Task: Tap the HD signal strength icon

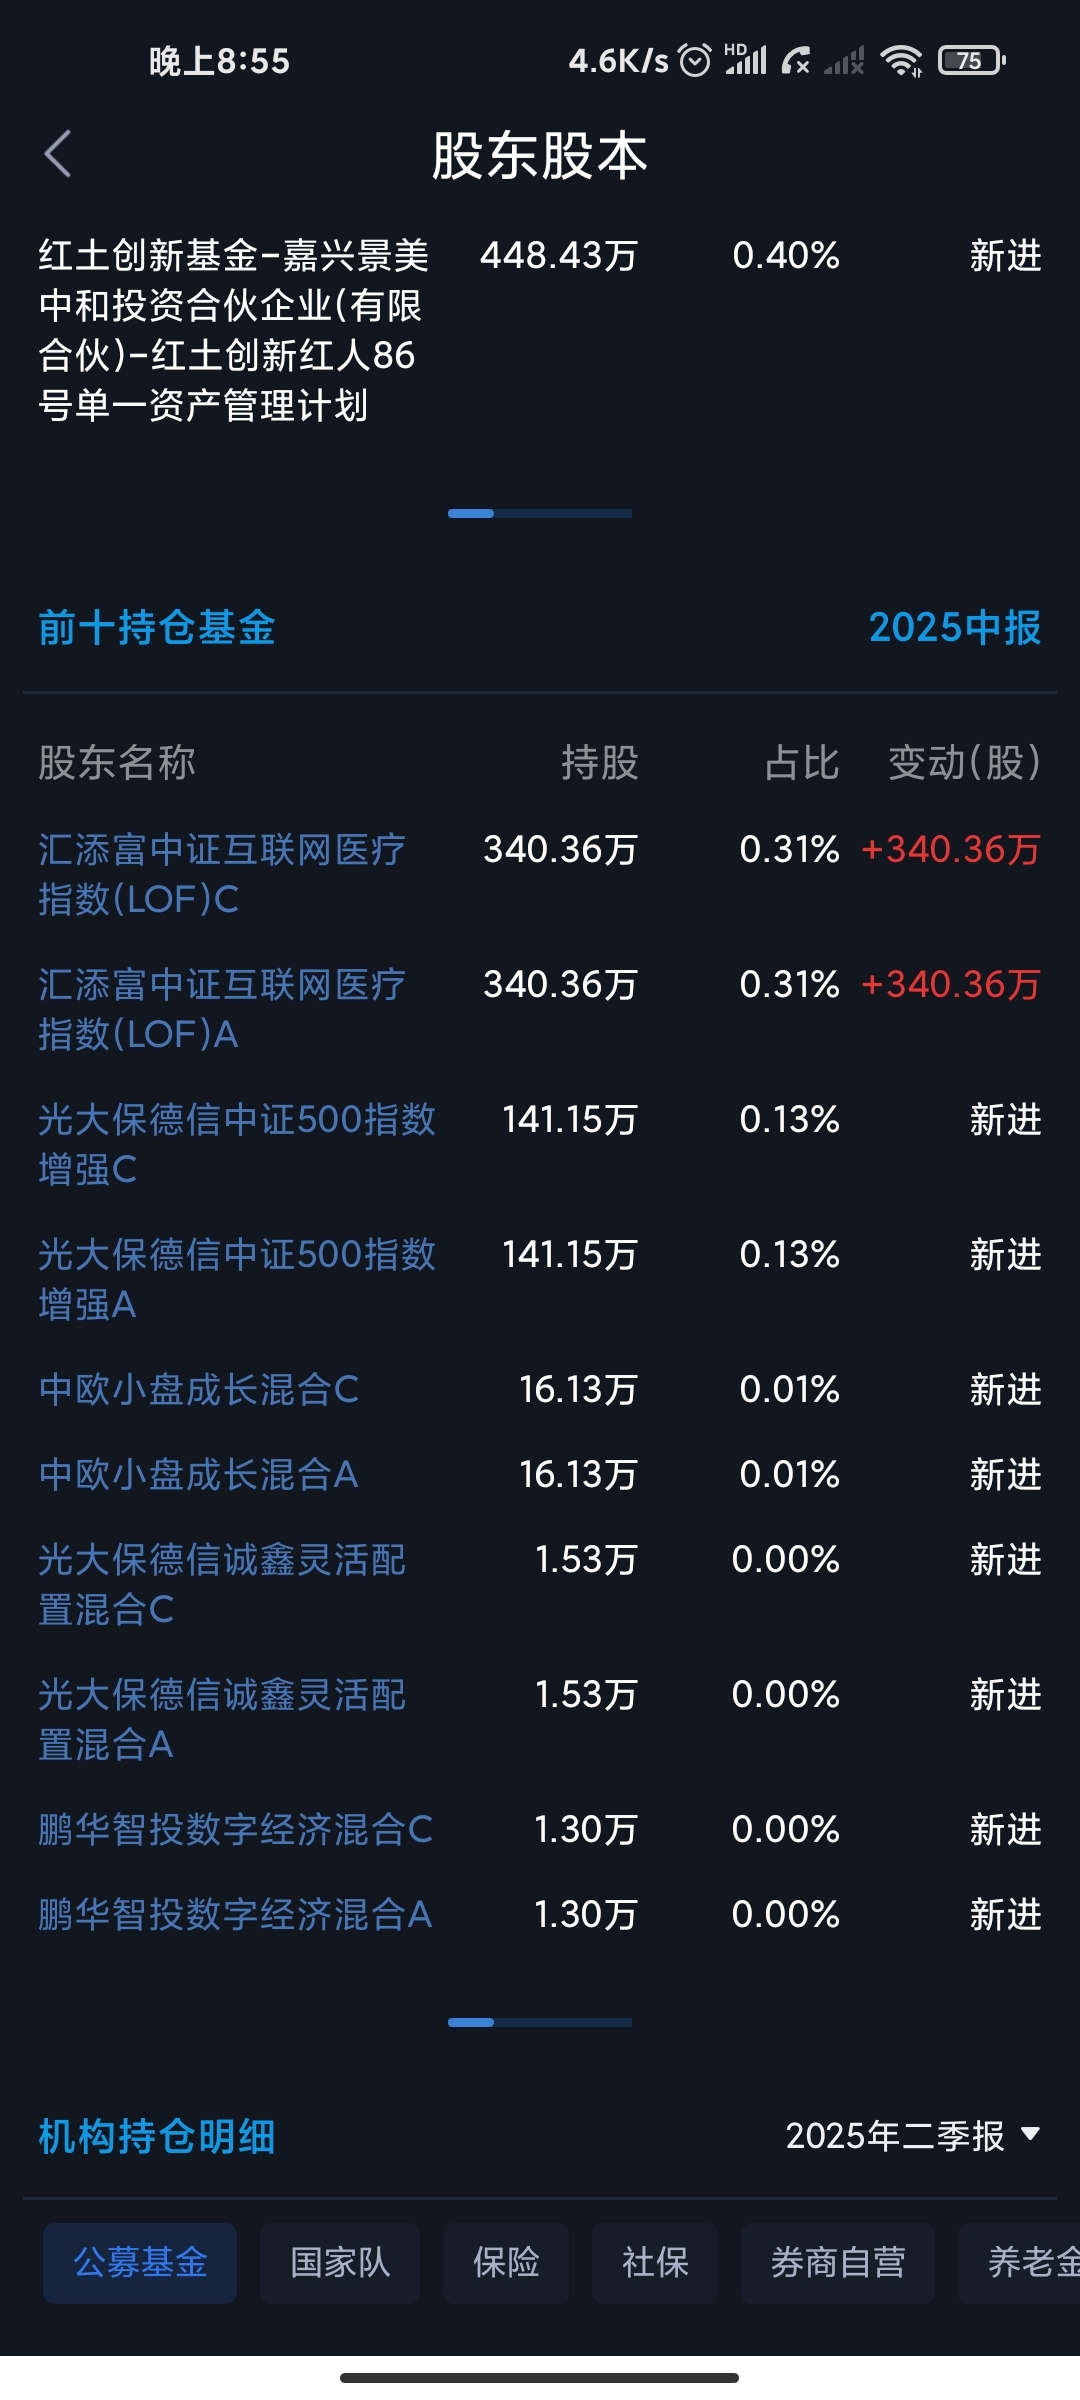Action: pos(746,60)
